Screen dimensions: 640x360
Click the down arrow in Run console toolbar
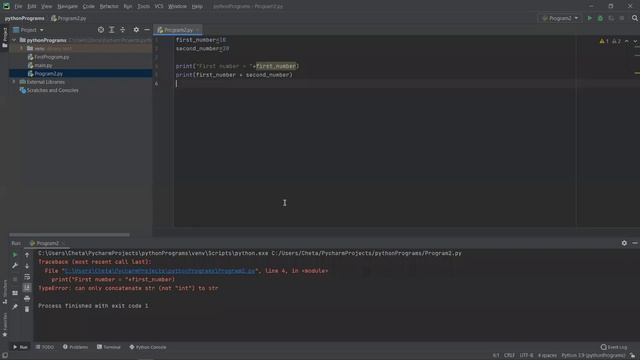[x=27, y=266]
